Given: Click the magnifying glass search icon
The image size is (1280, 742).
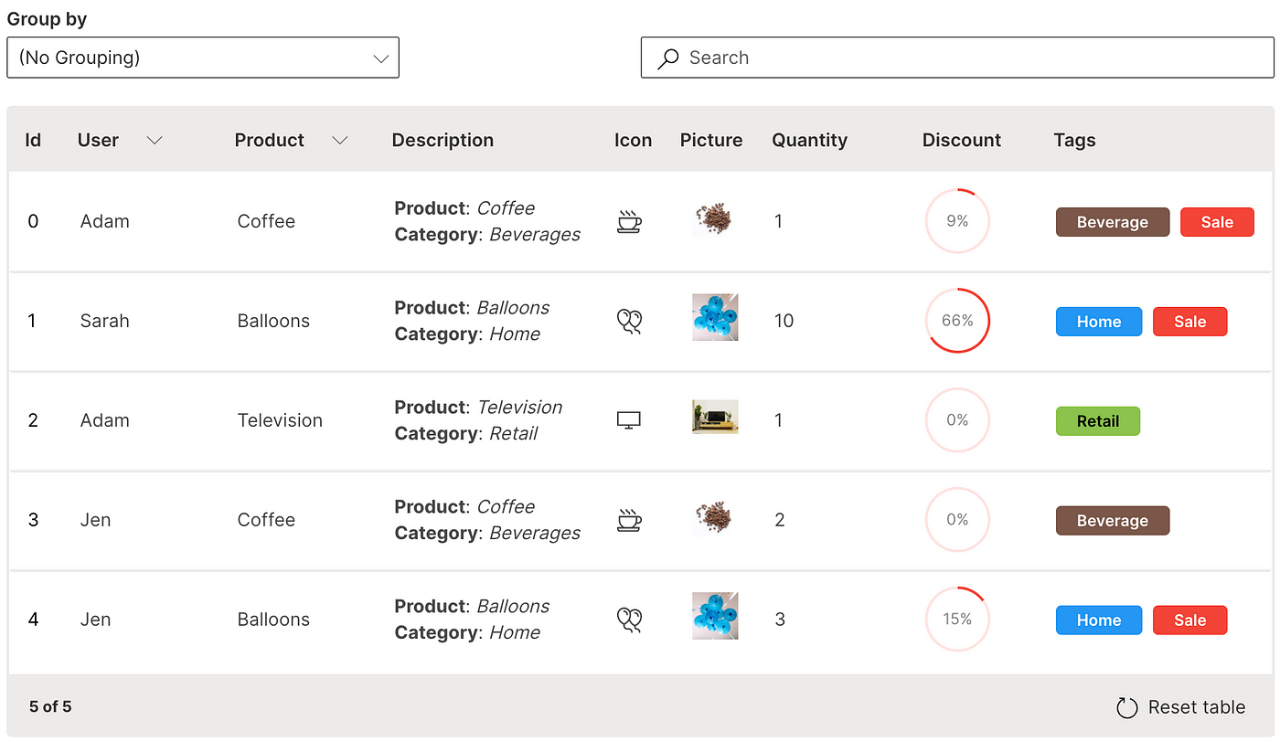Looking at the screenshot, I should click(668, 59).
